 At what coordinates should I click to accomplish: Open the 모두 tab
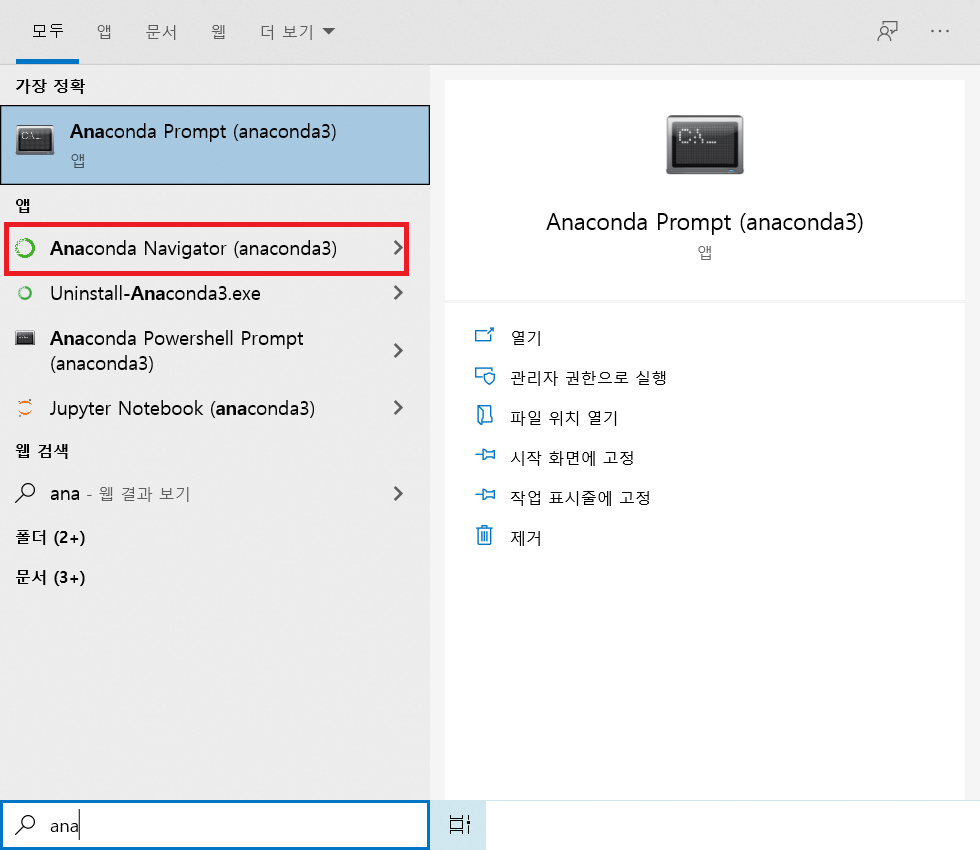coord(48,31)
